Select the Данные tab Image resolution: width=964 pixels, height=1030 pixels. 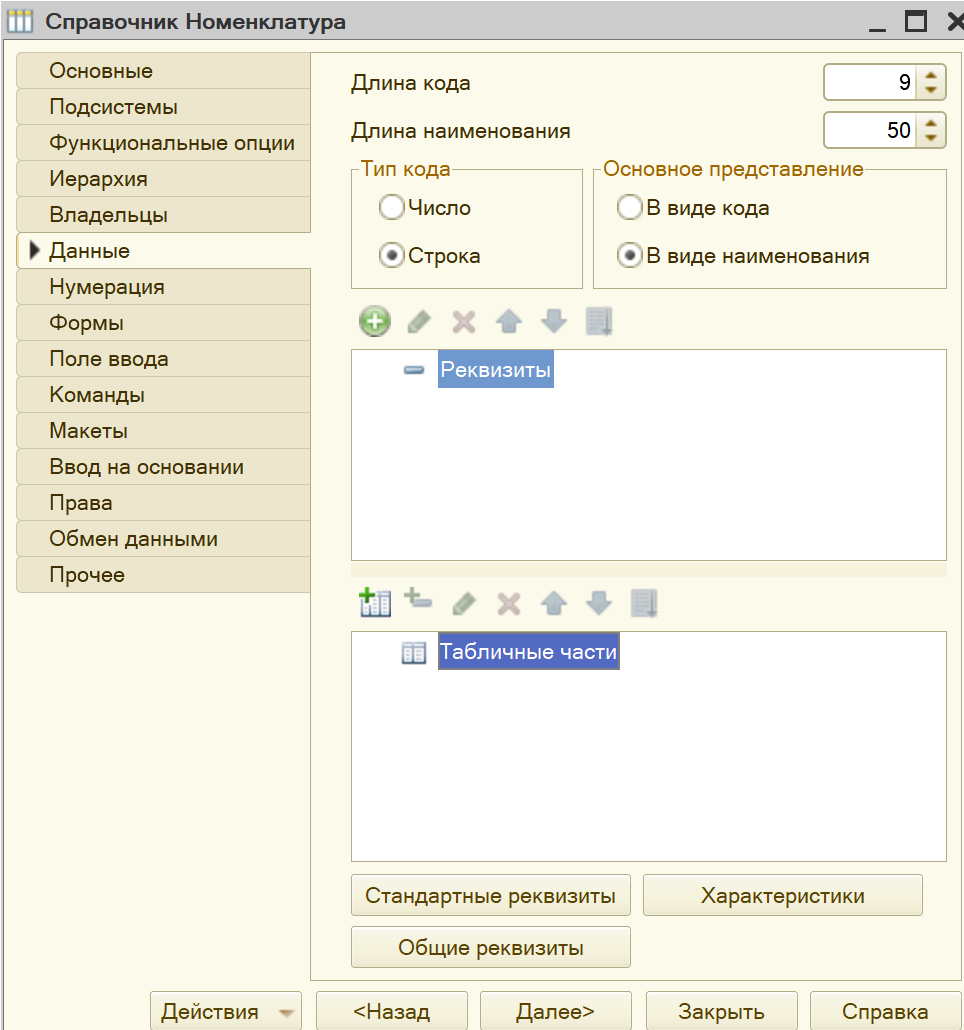pyautogui.click(x=164, y=251)
